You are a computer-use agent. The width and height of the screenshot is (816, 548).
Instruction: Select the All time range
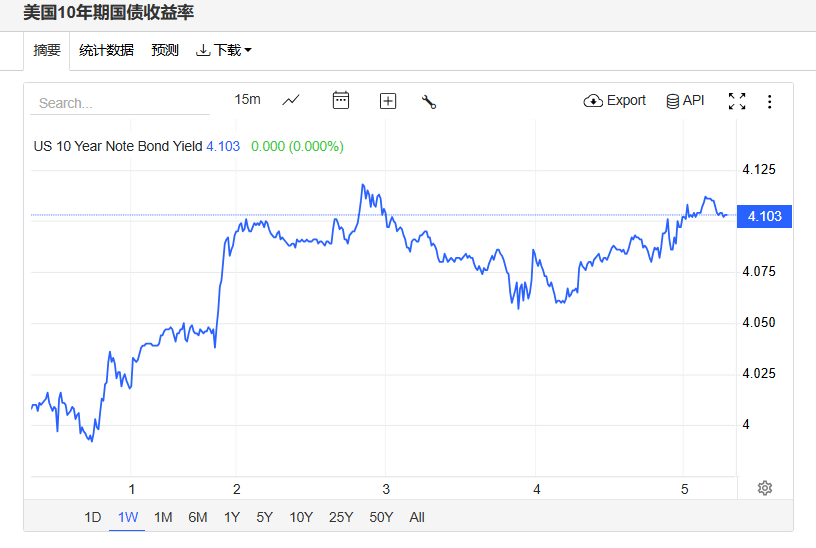point(417,517)
